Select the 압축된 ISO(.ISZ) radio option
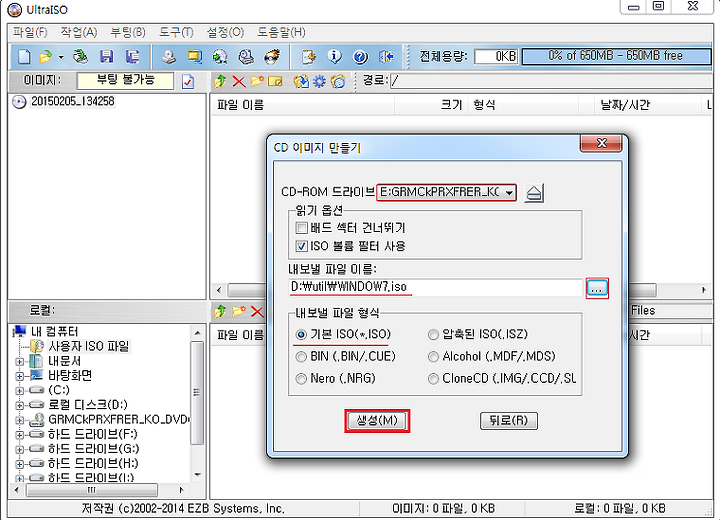720x520 pixels. click(433, 334)
